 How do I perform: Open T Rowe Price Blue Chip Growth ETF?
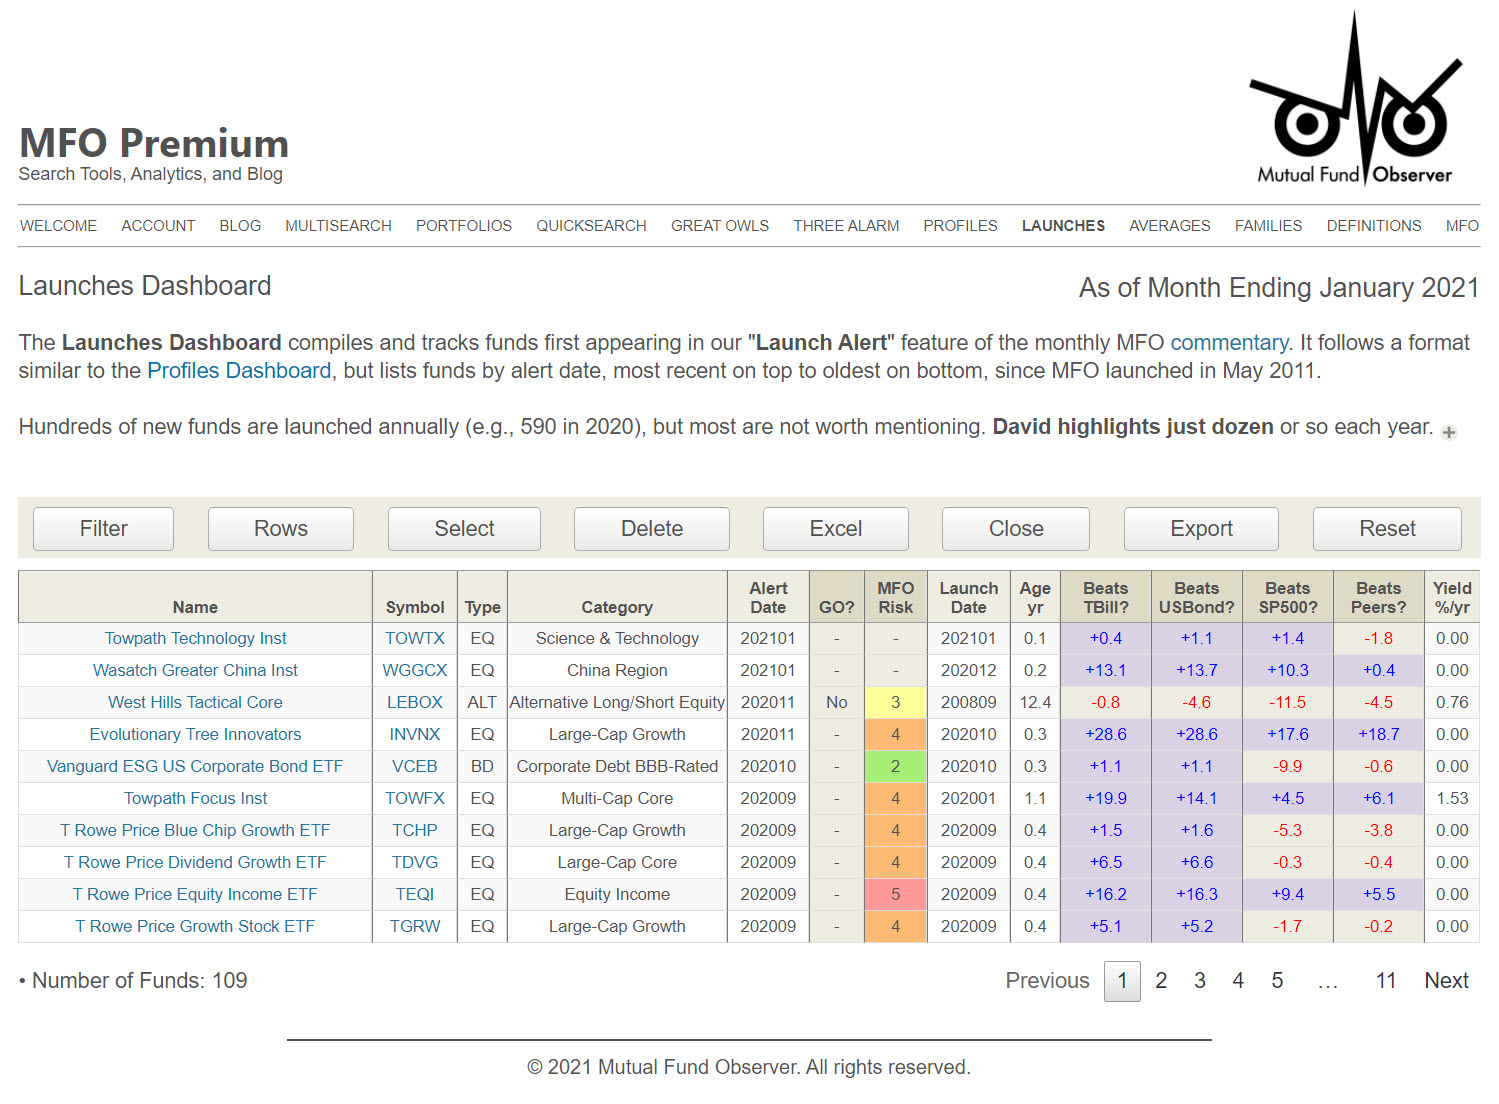(x=196, y=831)
